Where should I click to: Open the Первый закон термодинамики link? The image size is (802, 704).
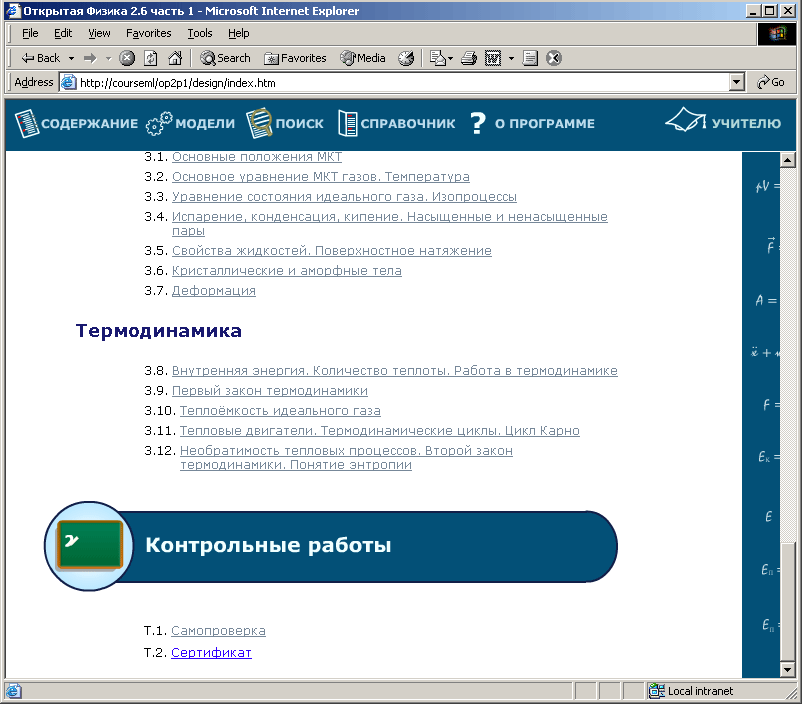[x=270, y=391]
